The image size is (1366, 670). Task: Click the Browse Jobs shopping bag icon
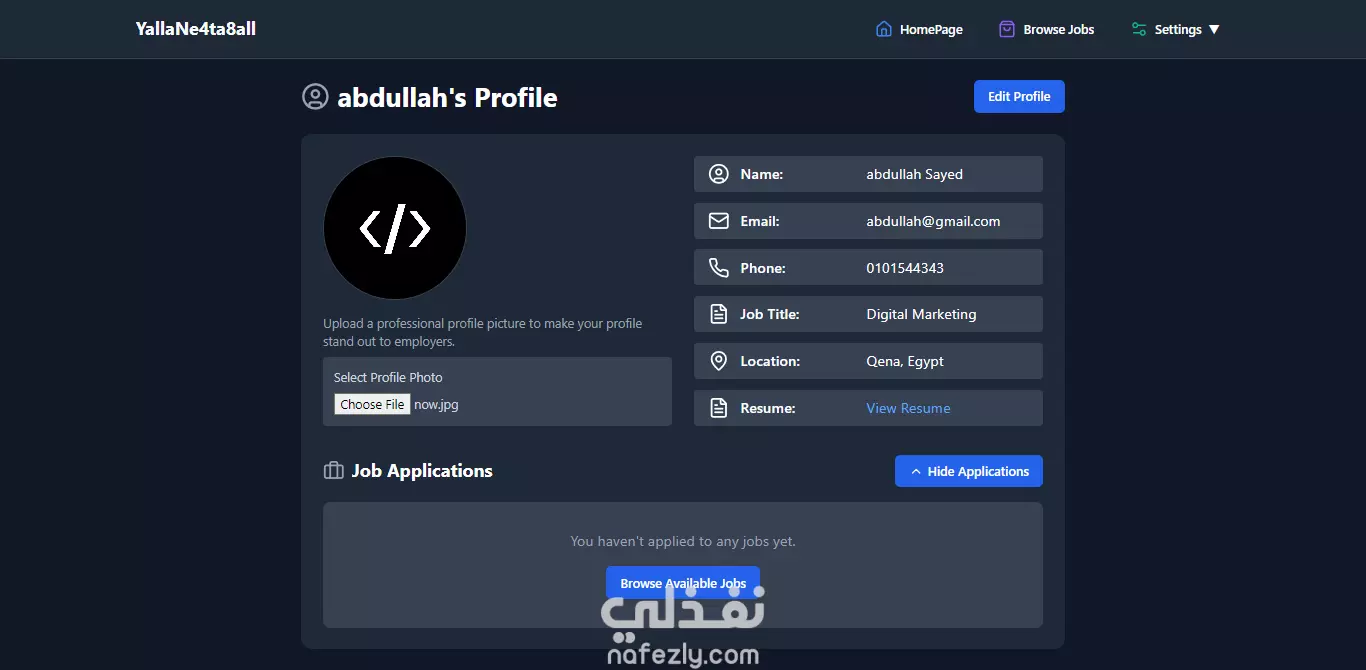tap(1007, 29)
